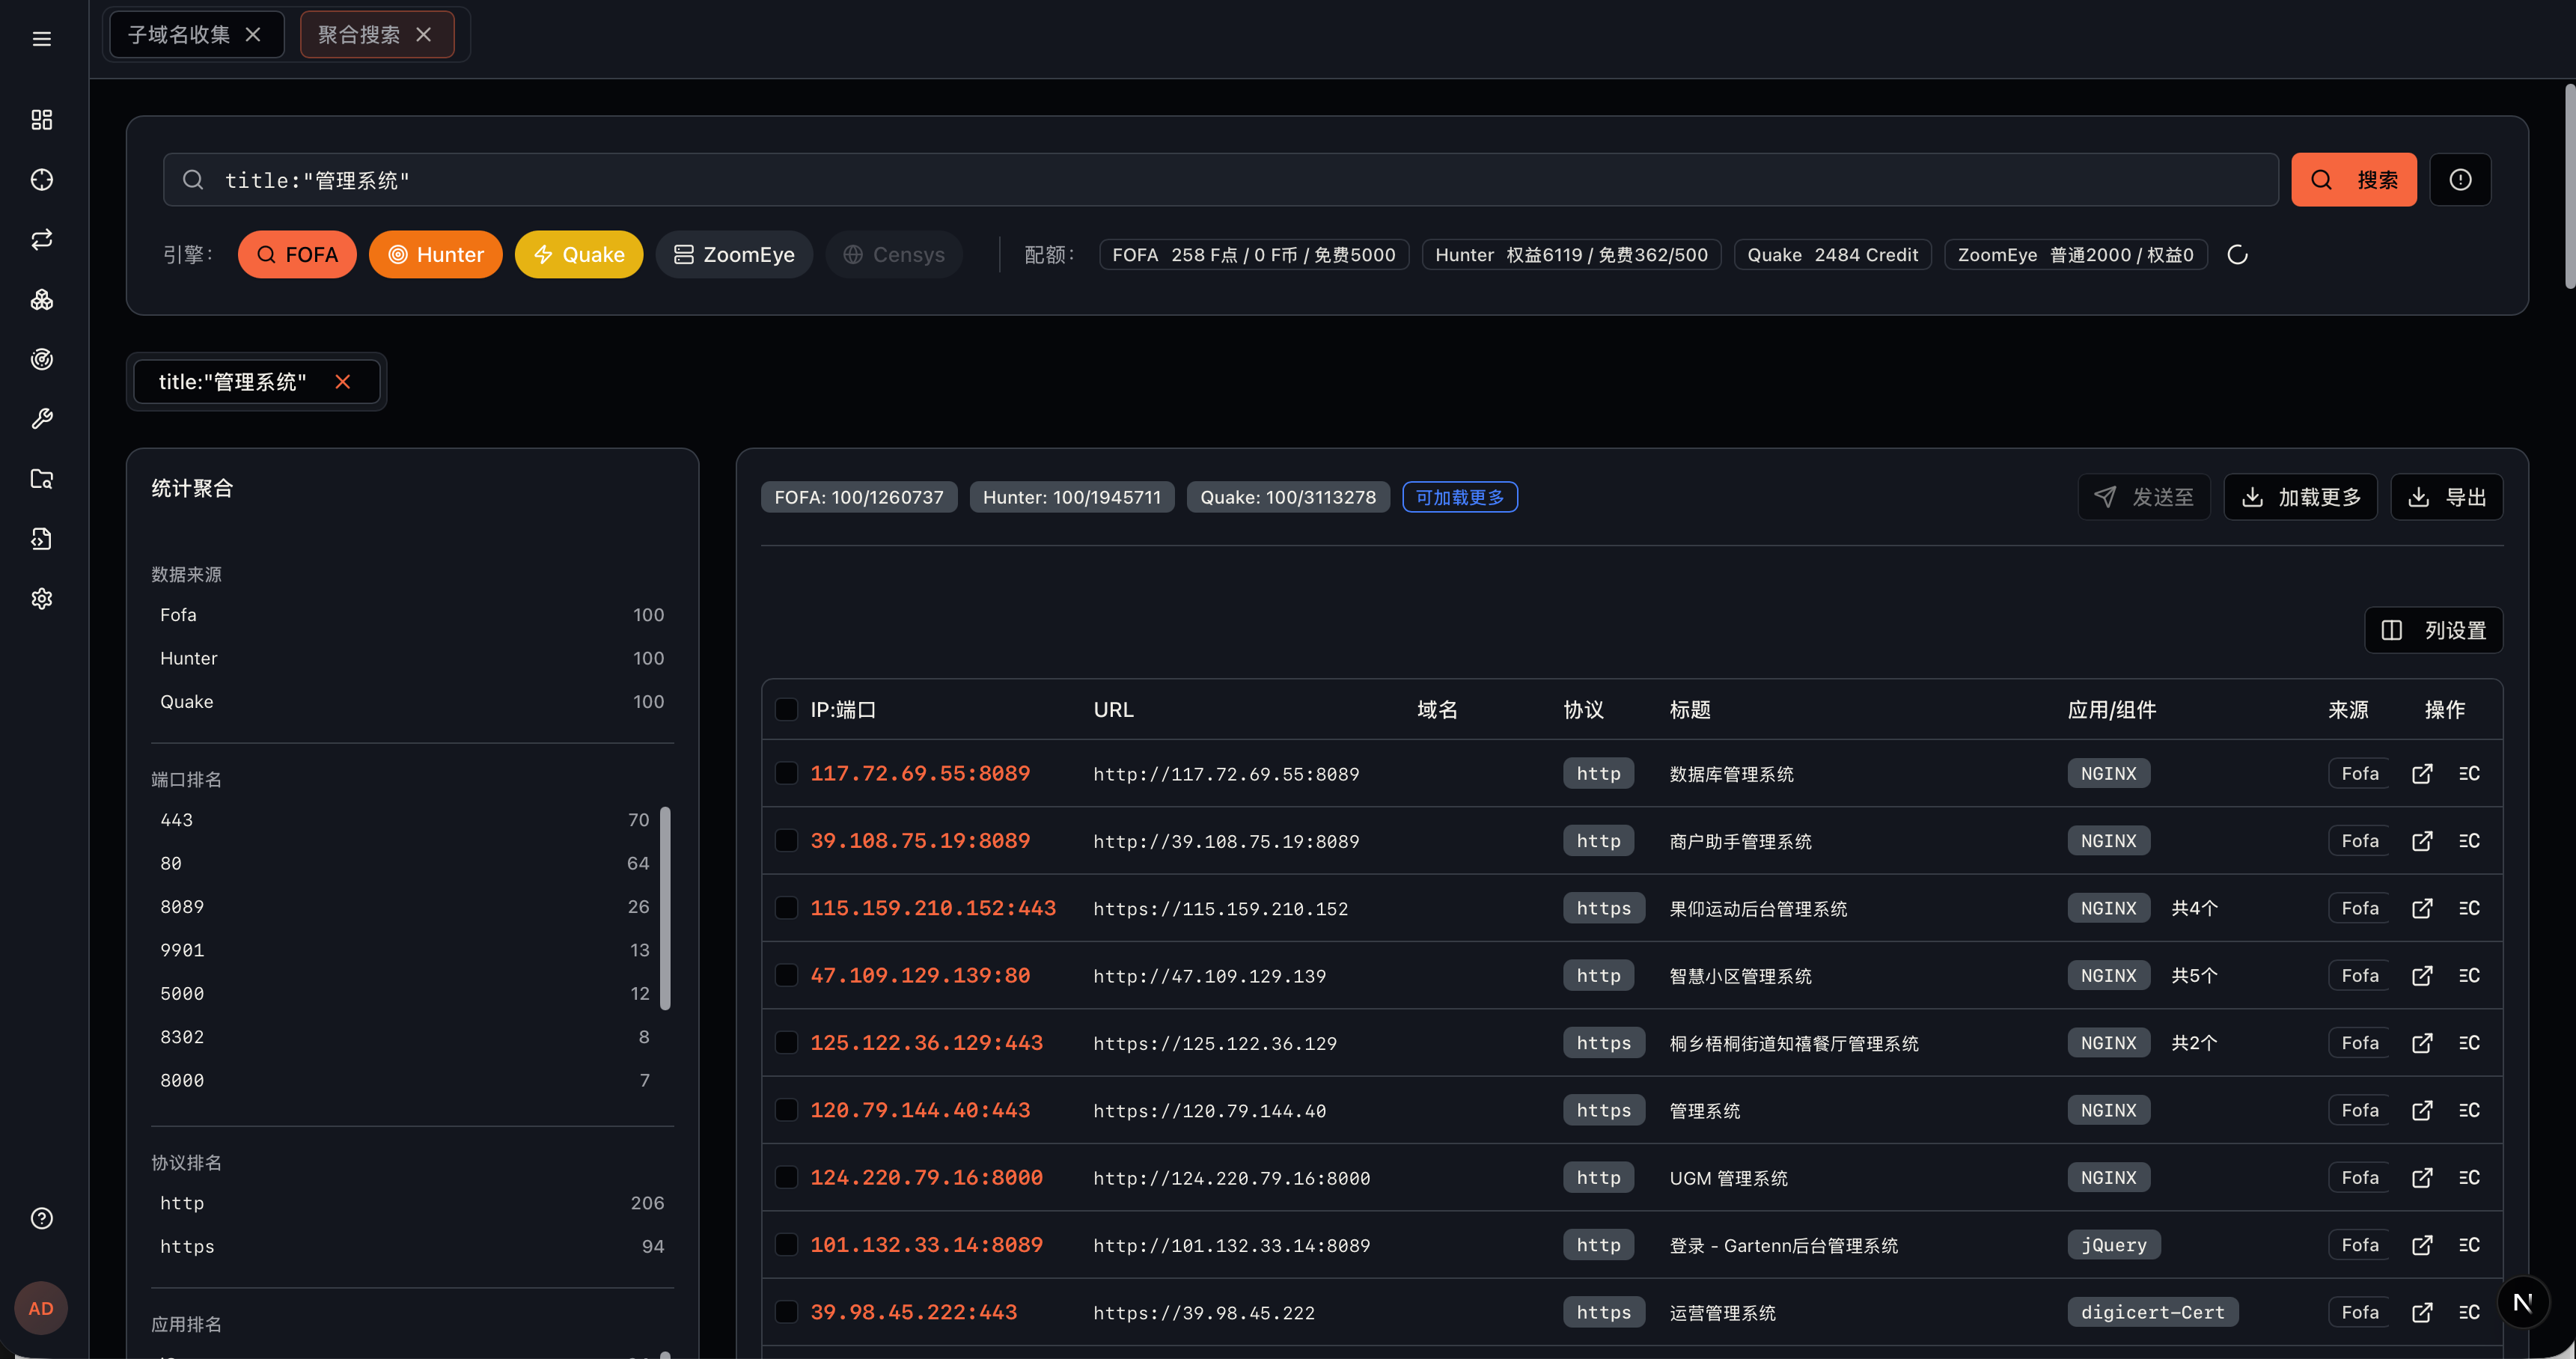Open external link for 117.72.69.55:8089 row

pyautogui.click(x=2421, y=774)
